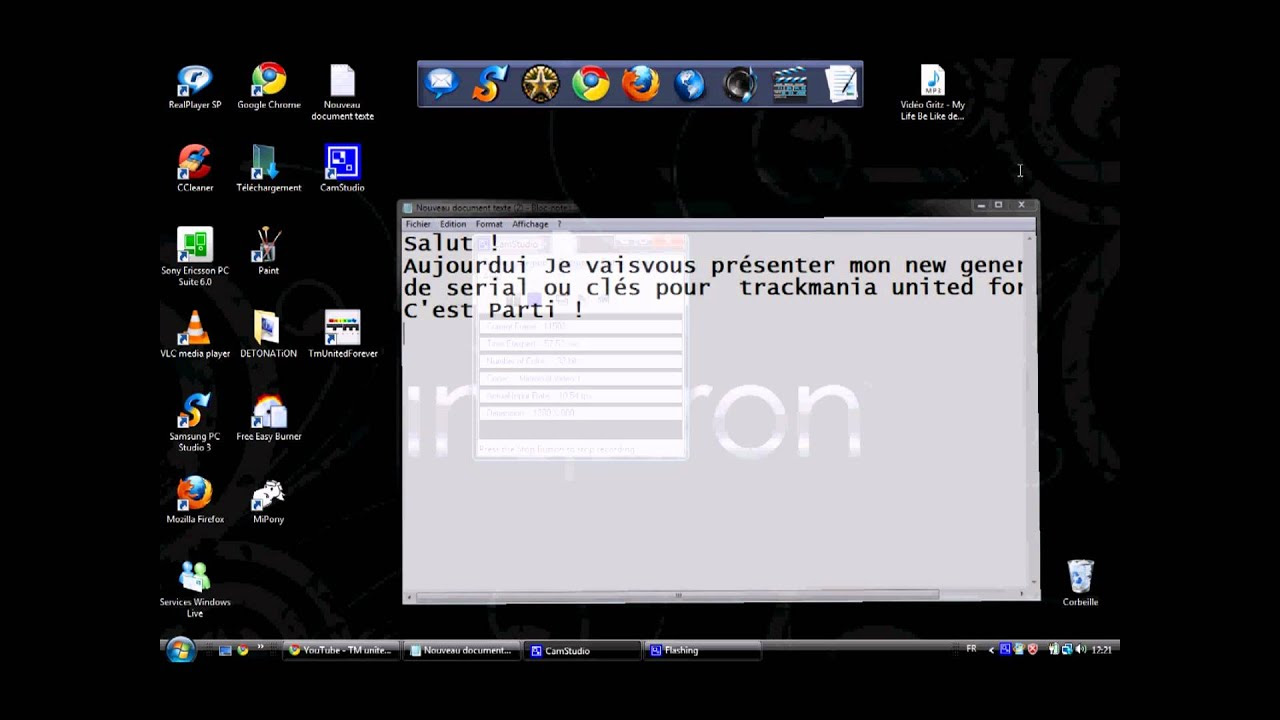Image resolution: width=1280 pixels, height=720 pixels.
Task: Open Fichier menu in Notepad
Action: [418, 224]
